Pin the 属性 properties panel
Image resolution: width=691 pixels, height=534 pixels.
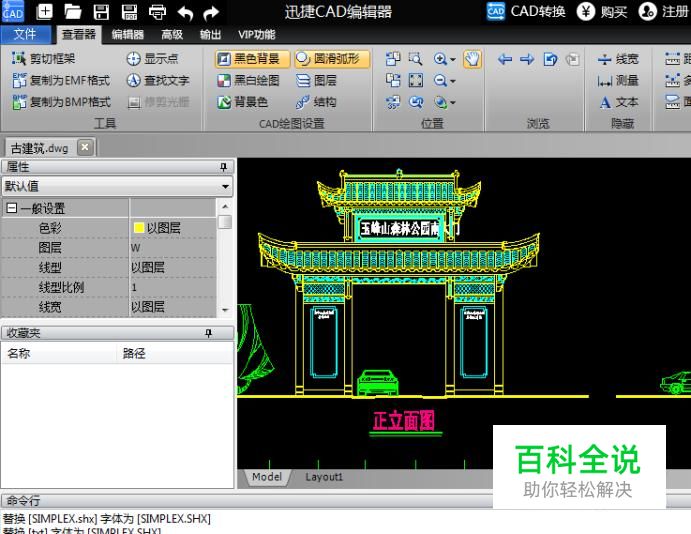[x=223, y=167]
